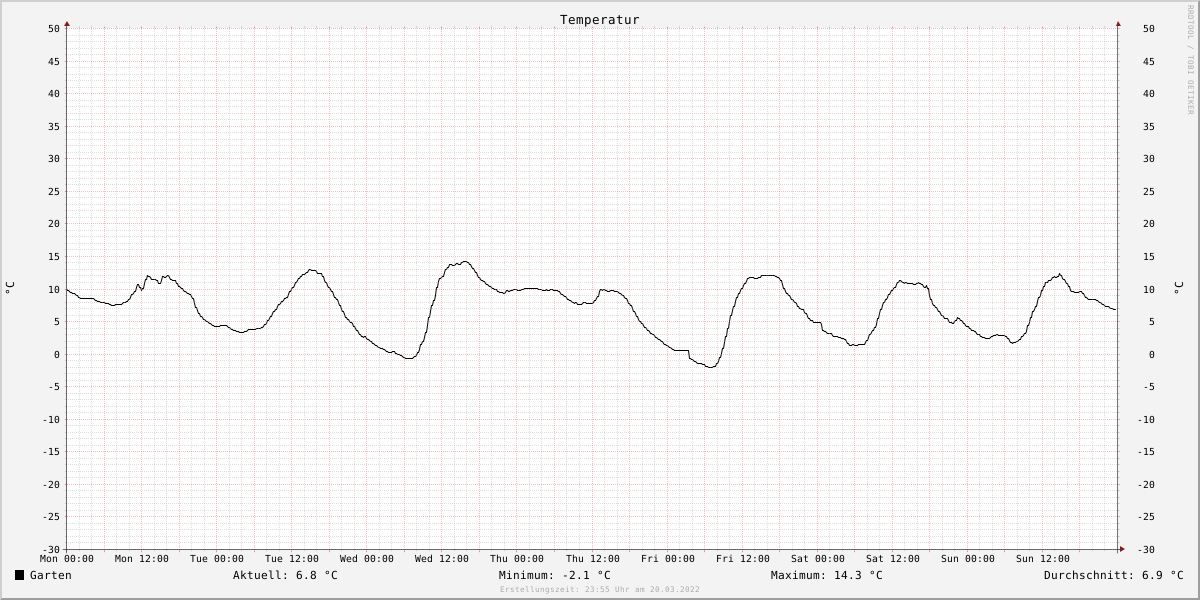Screen dimensions: 1200x600
Task: Select the 'Minimum: -2.1 °C' value
Action: click(555, 575)
